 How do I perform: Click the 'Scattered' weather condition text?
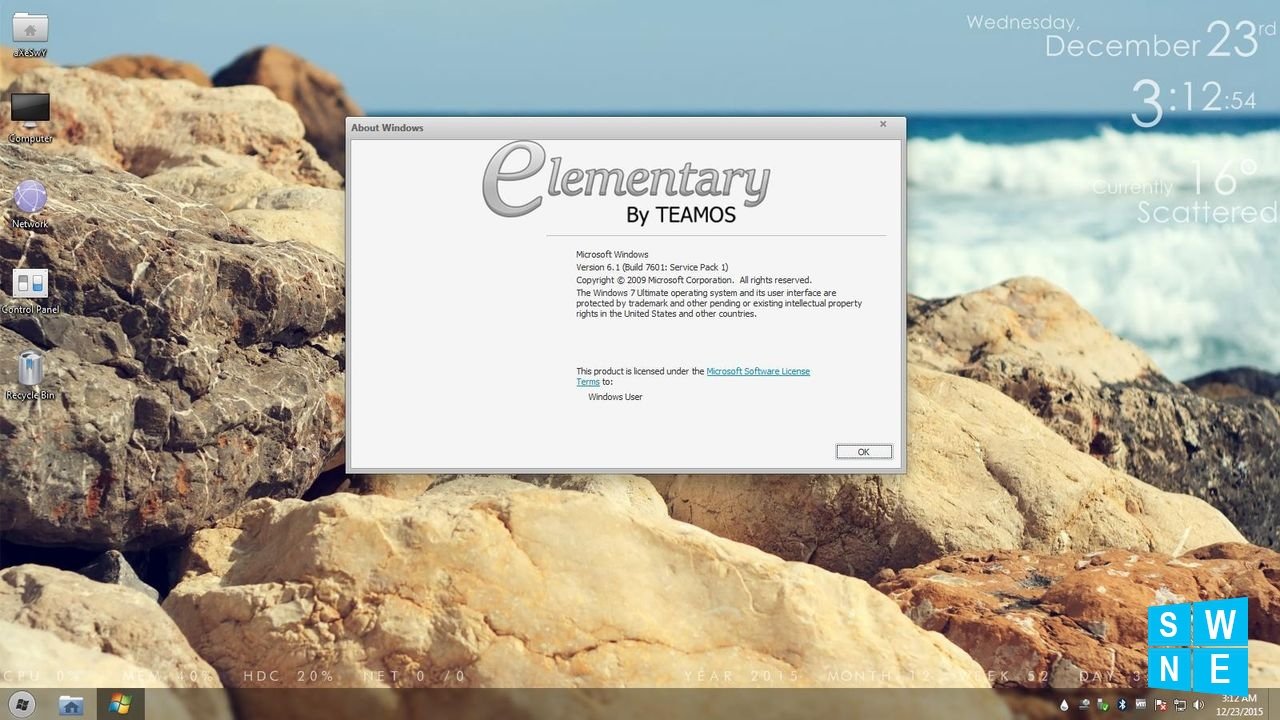1207,212
